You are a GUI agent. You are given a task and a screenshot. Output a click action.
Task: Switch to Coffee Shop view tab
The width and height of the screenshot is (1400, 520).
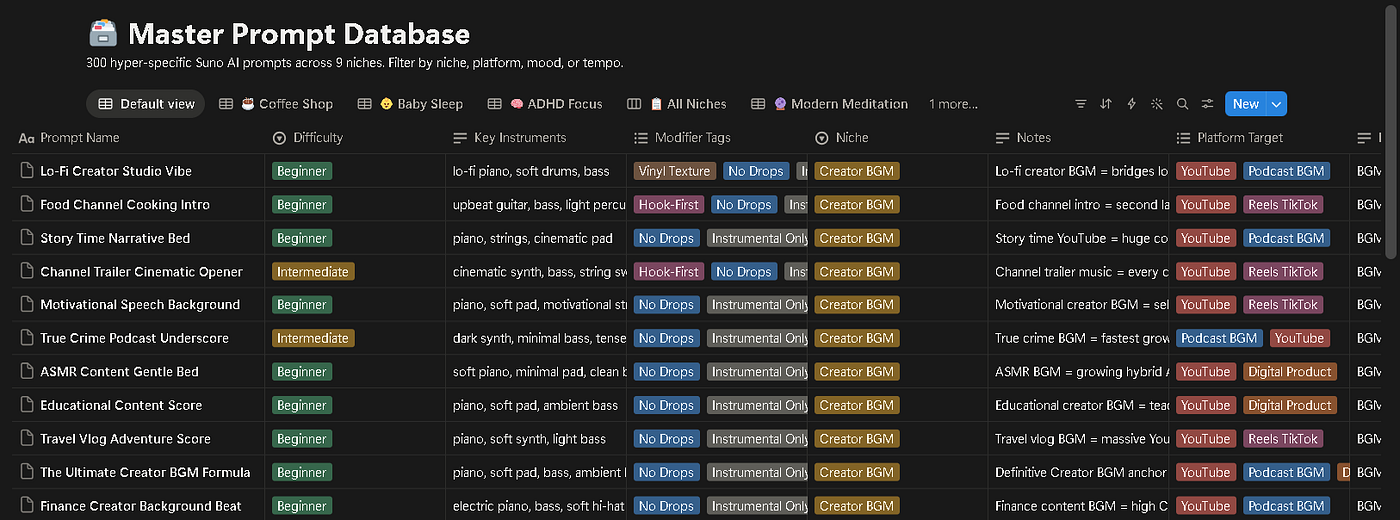[x=276, y=104]
